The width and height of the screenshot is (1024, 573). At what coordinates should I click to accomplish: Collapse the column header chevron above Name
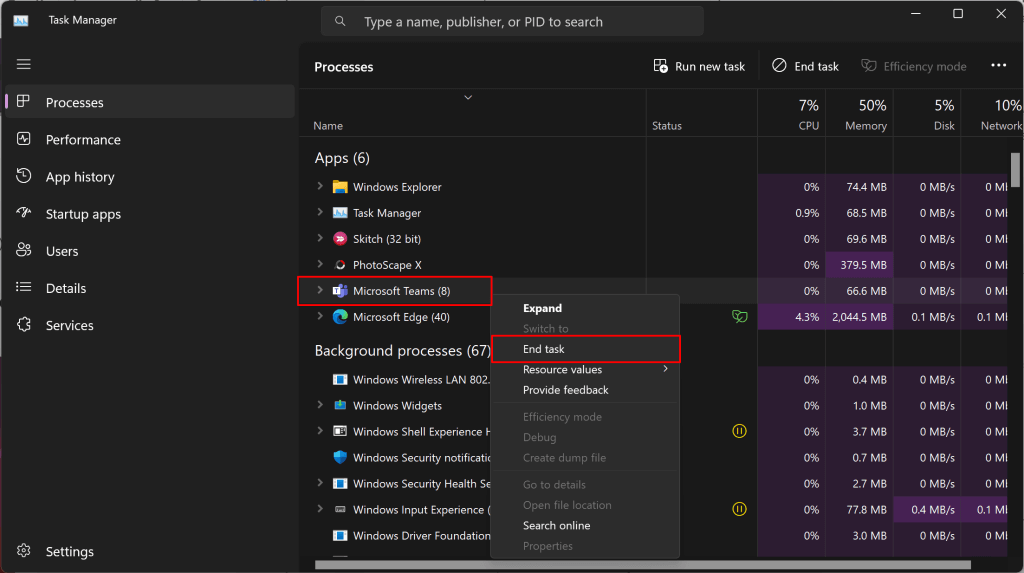(468, 97)
